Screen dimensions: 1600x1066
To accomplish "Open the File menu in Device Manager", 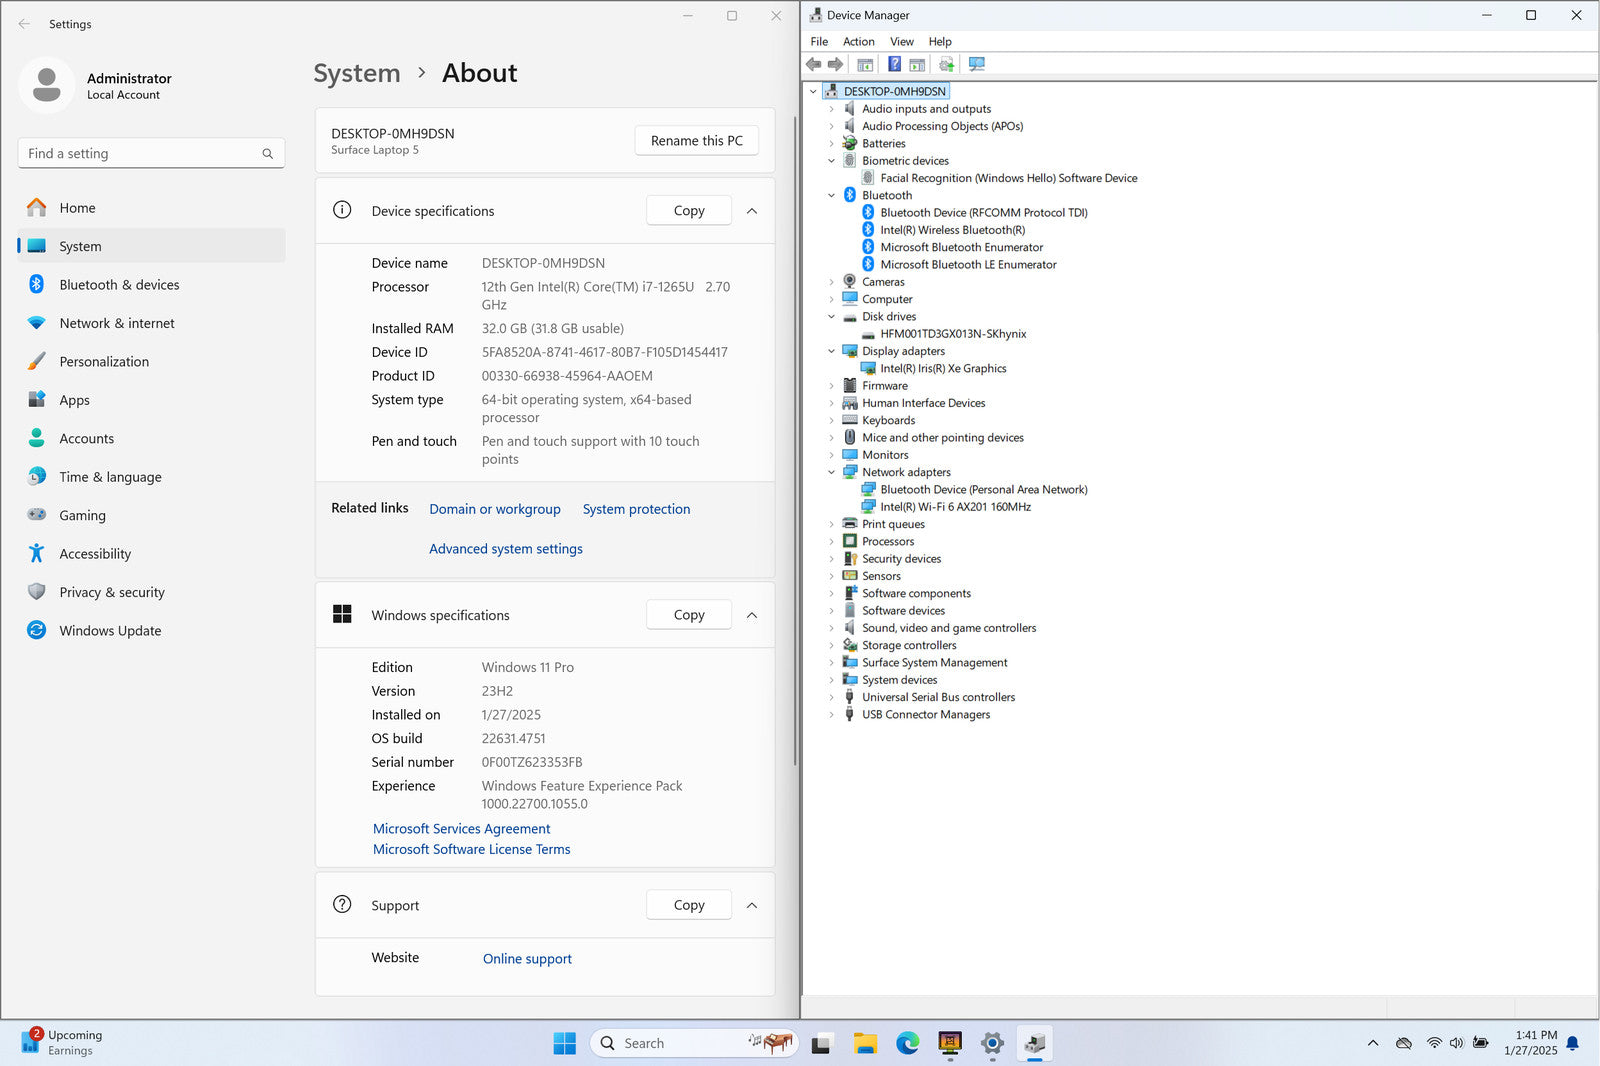I will (x=819, y=41).
